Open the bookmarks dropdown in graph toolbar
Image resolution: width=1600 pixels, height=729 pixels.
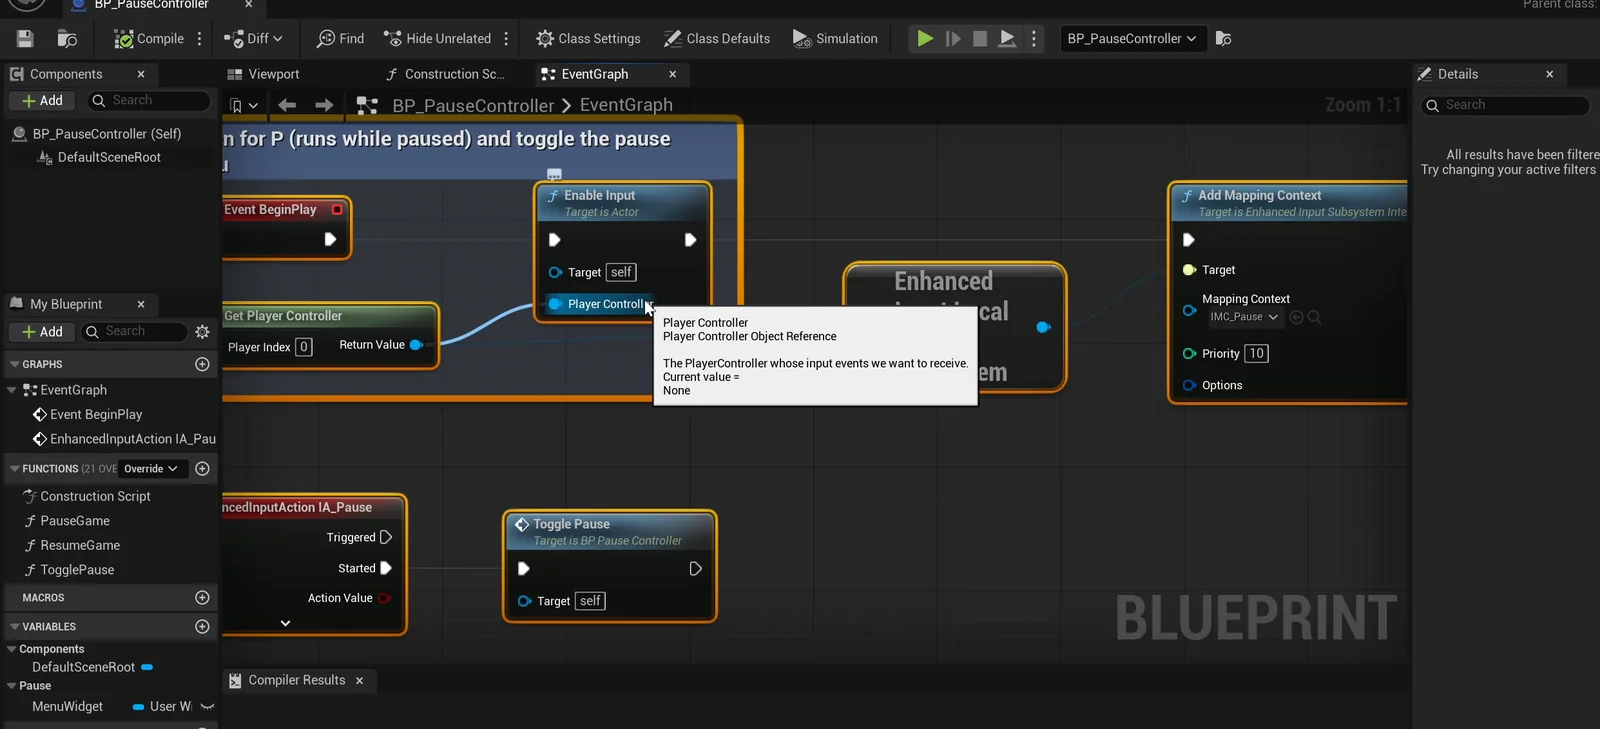coord(244,105)
